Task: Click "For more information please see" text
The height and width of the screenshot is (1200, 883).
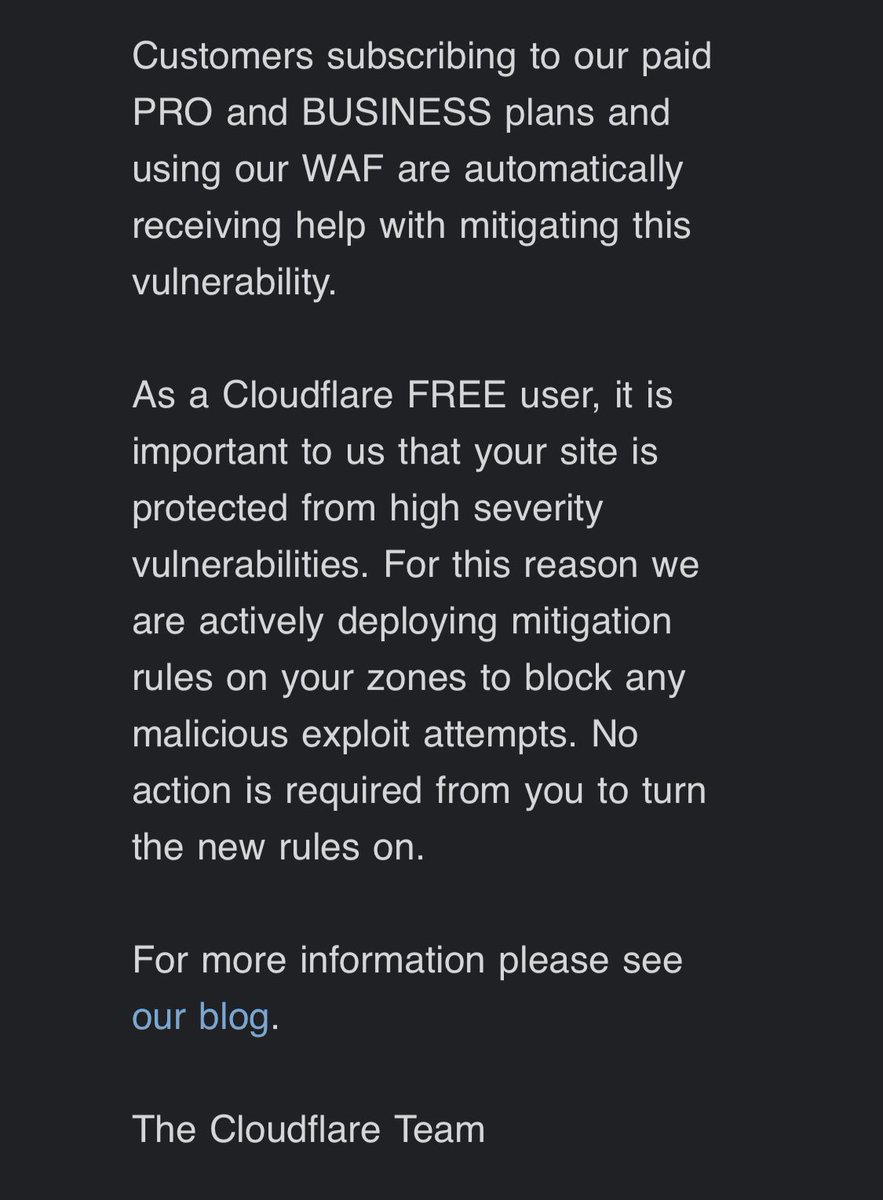Action: click(x=407, y=960)
